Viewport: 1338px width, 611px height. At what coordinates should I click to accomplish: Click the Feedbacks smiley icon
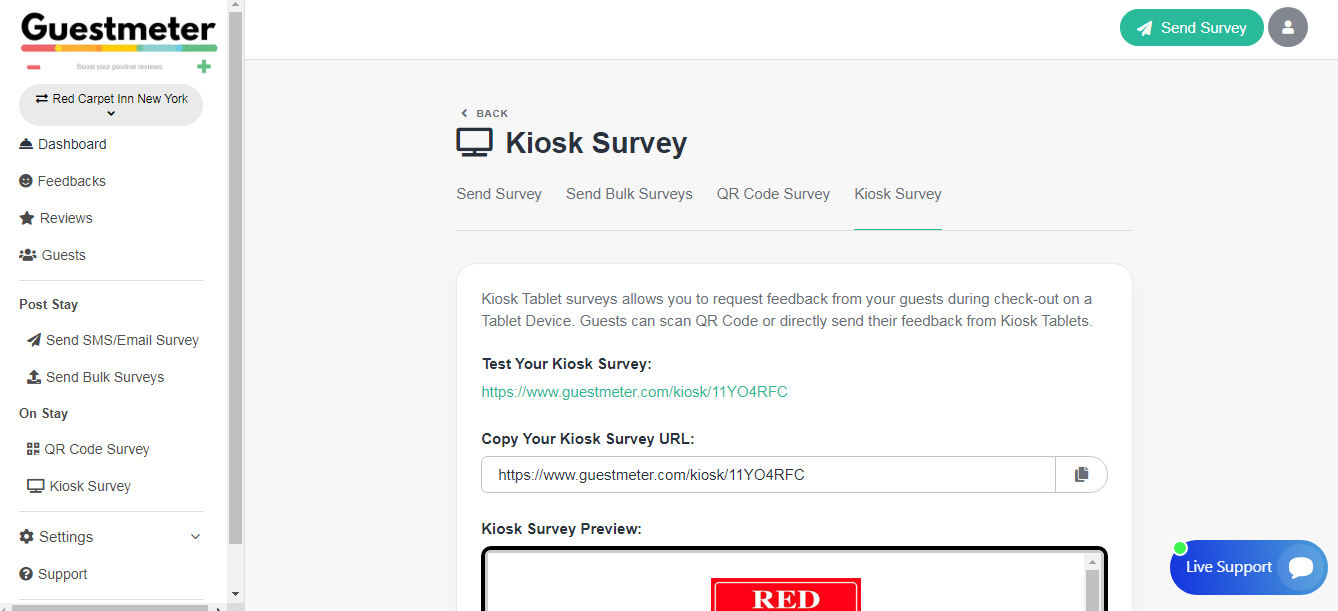point(26,181)
